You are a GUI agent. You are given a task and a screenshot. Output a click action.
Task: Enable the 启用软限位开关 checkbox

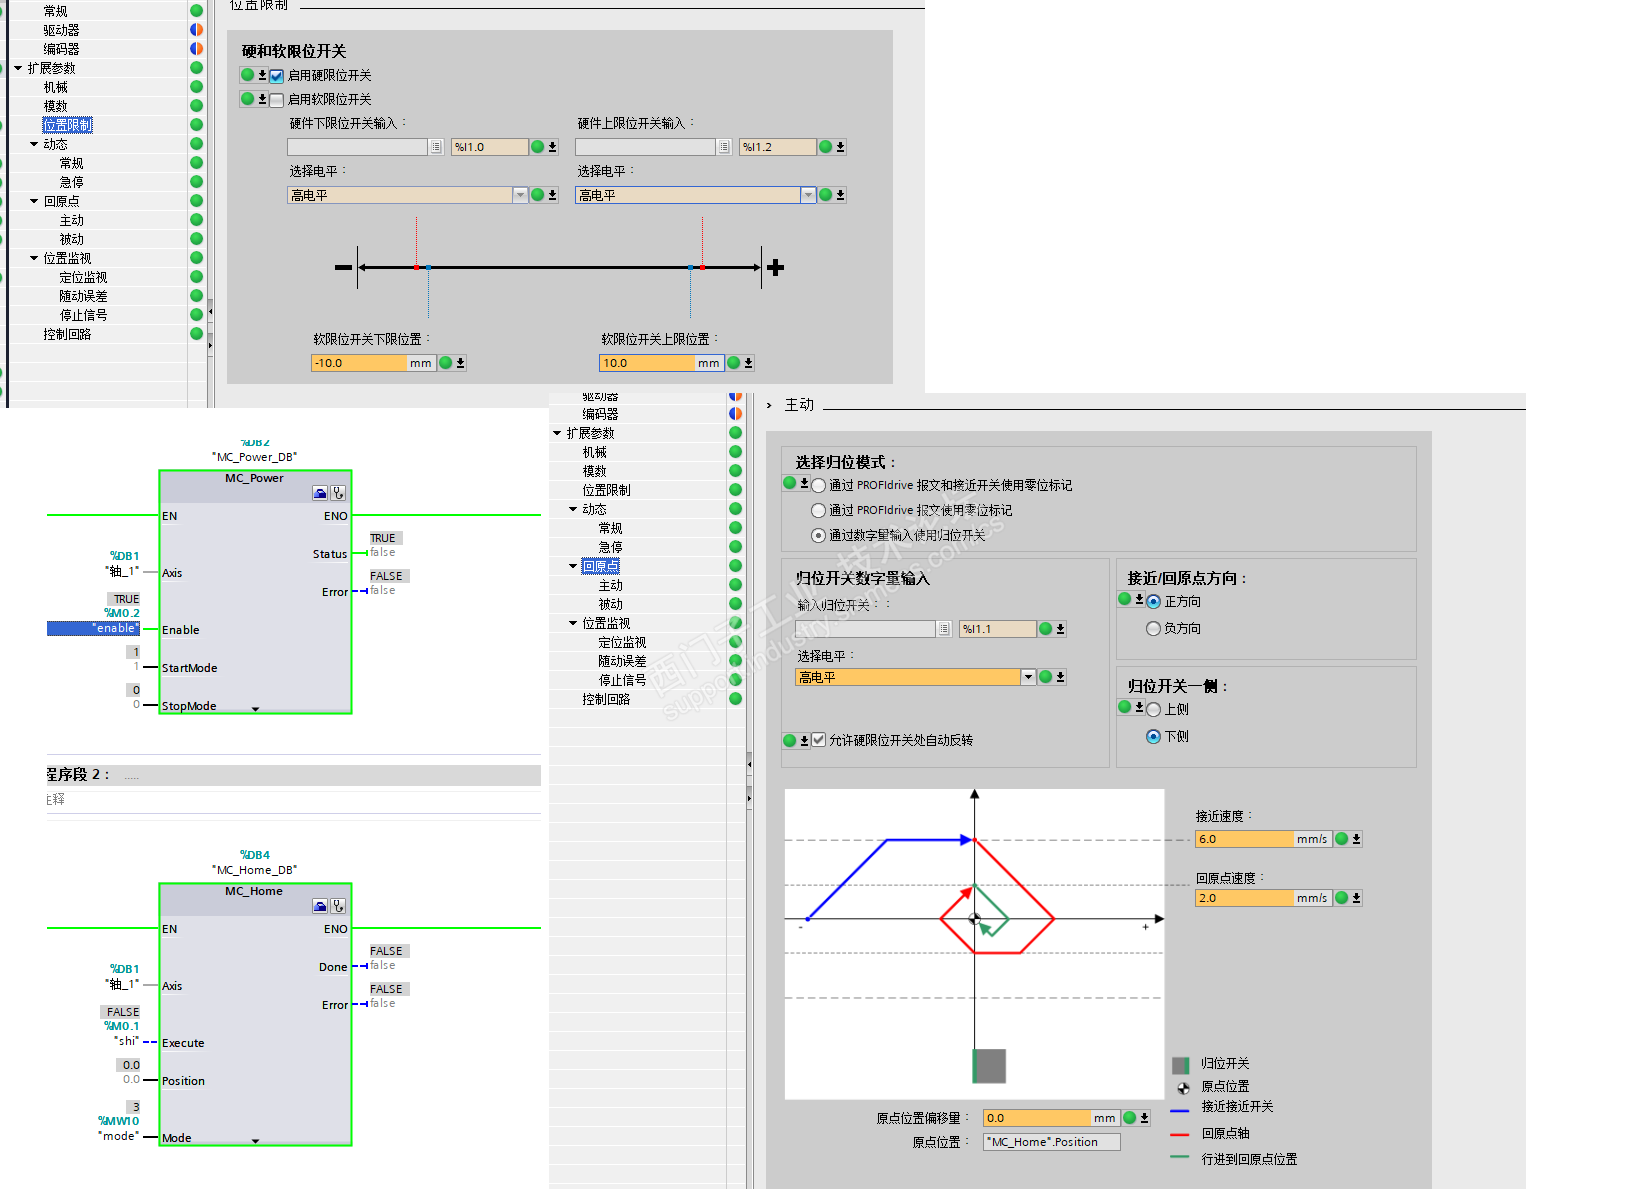[x=277, y=100]
